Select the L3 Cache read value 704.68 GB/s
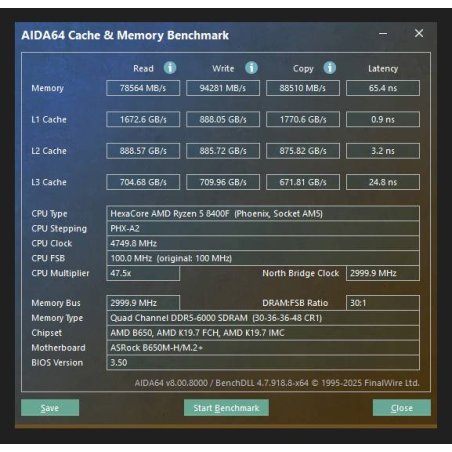This screenshot has height=452, width=452. pos(143,182)
